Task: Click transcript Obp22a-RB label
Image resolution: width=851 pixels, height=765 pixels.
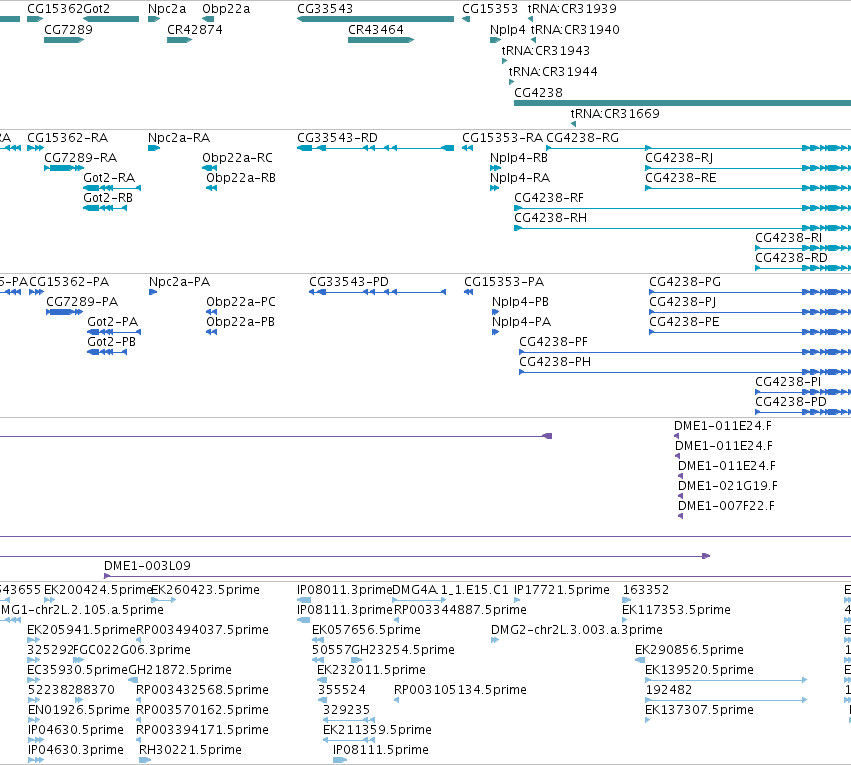Action: pyautogui.click(x=241, y=178)
